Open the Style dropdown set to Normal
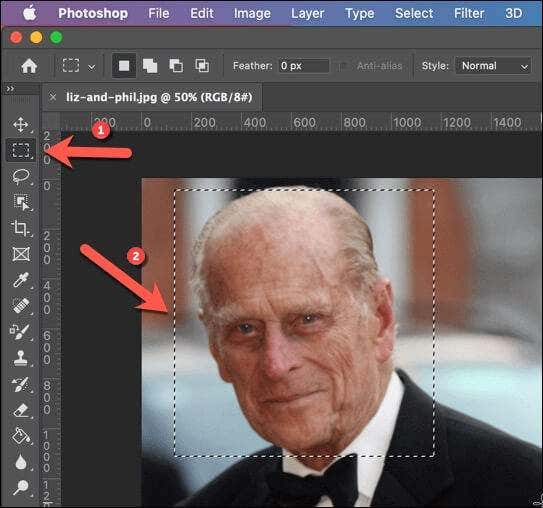 coord(493,66)
